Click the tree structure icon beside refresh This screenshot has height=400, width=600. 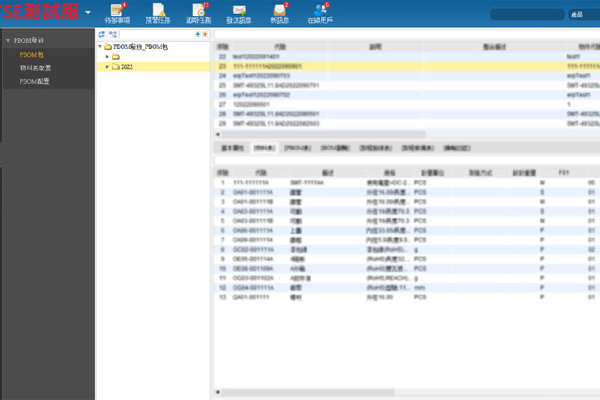click(x=112, y=34)
